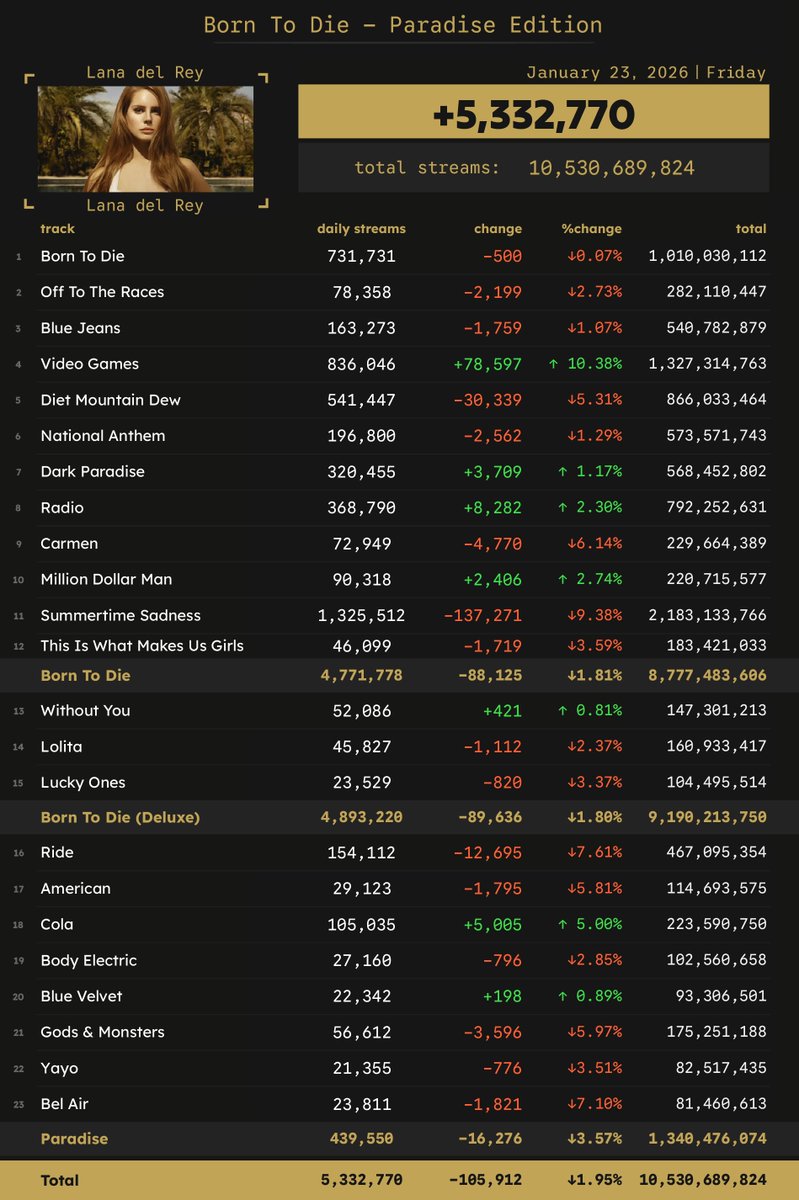Viewport: 799px width, 1200px height.
Task: Click Yayo daily streams '21,355'
Action: tap(361, 1069)
